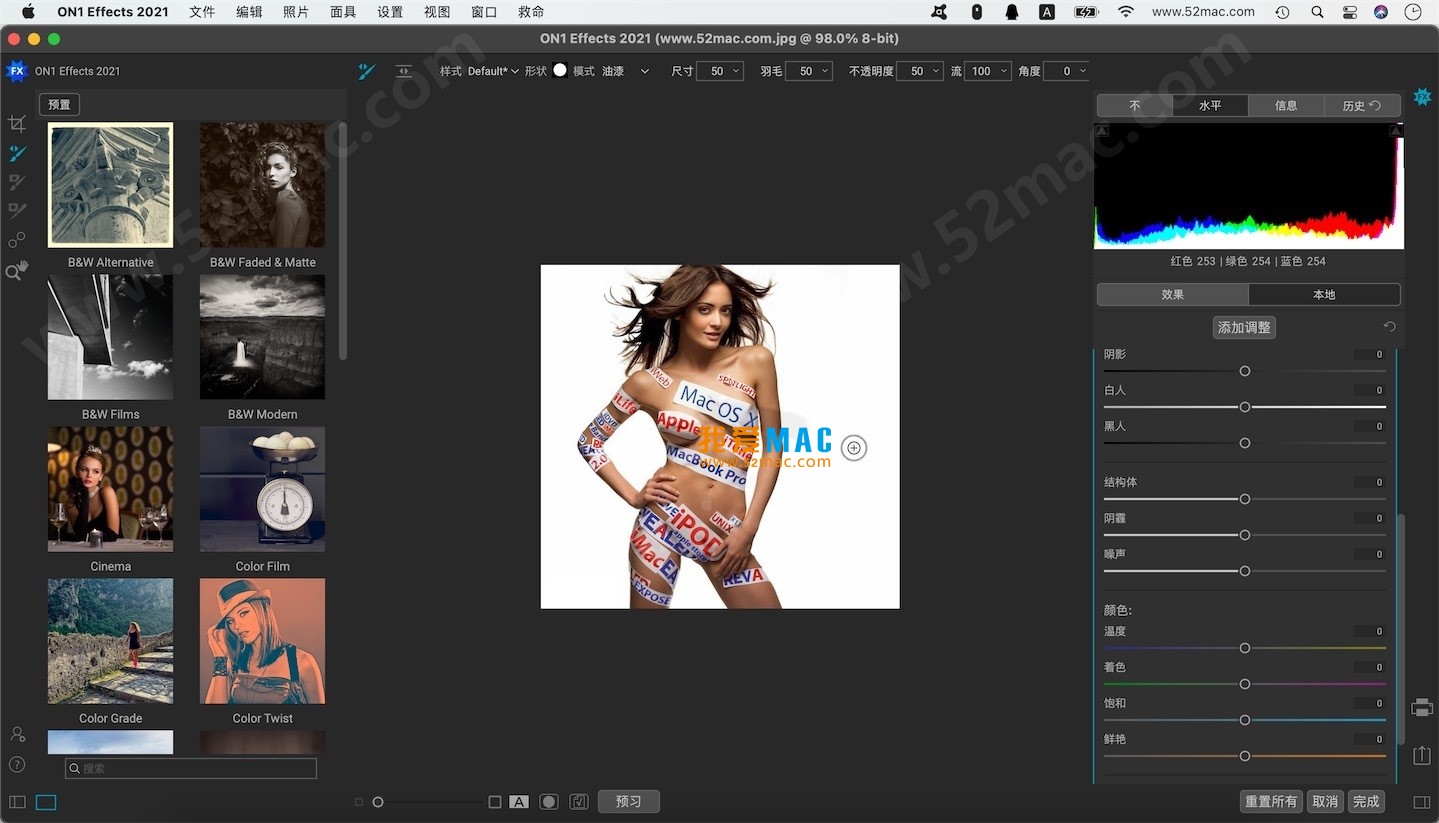Open the 照片 (Photo) menu
This screenshot has width=1439, height=823.
296,12
